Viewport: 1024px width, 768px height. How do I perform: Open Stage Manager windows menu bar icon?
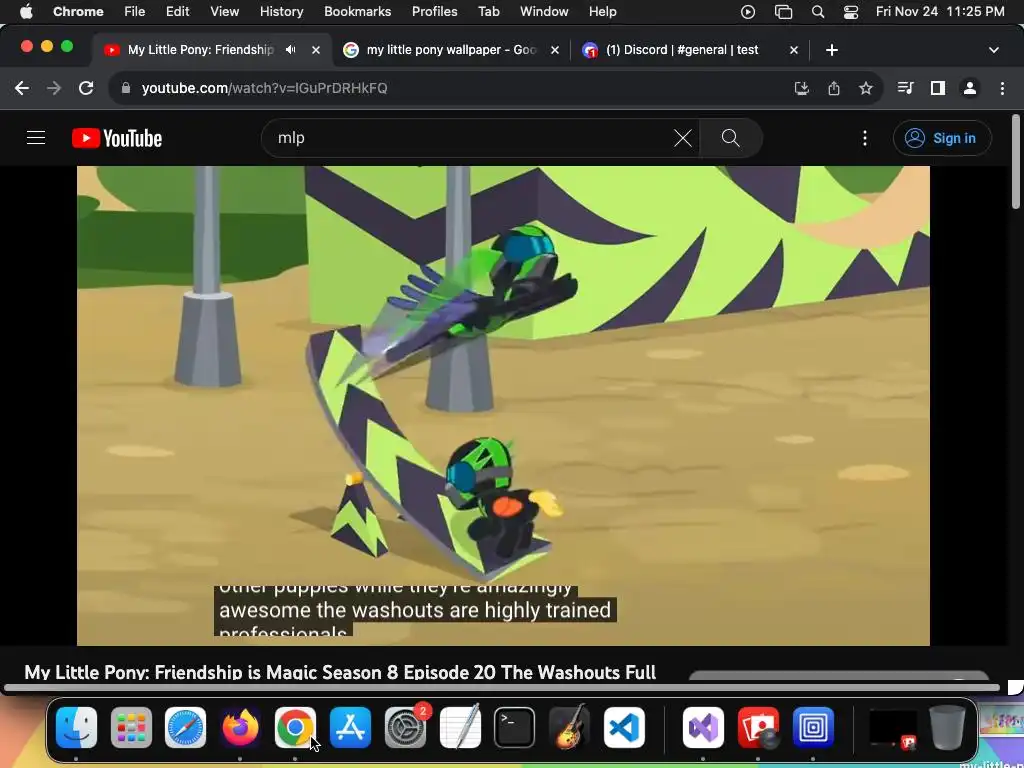(783, 12)
